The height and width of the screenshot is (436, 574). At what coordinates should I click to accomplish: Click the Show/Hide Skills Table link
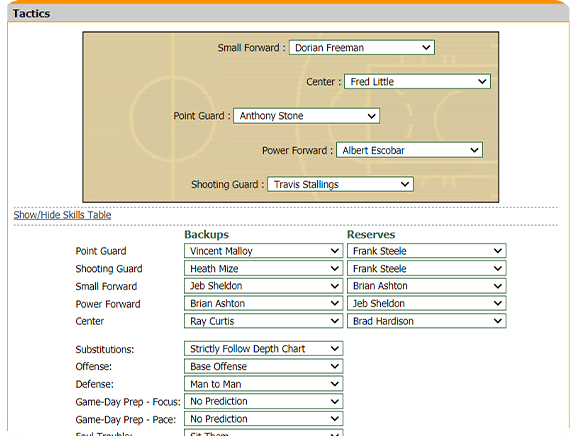click(62, 215)
